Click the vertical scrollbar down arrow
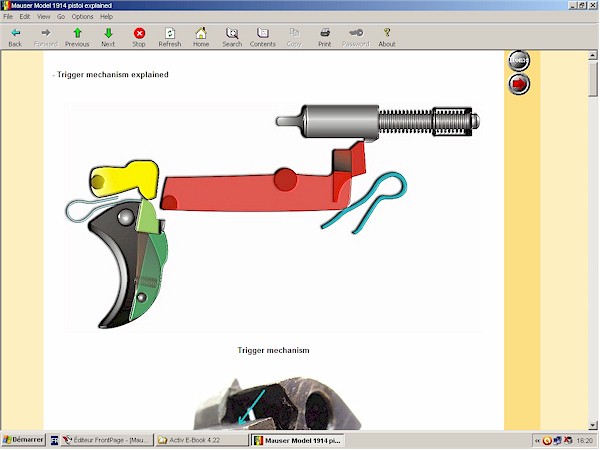Viewport: 600px width, 450px height. [593, 425]
